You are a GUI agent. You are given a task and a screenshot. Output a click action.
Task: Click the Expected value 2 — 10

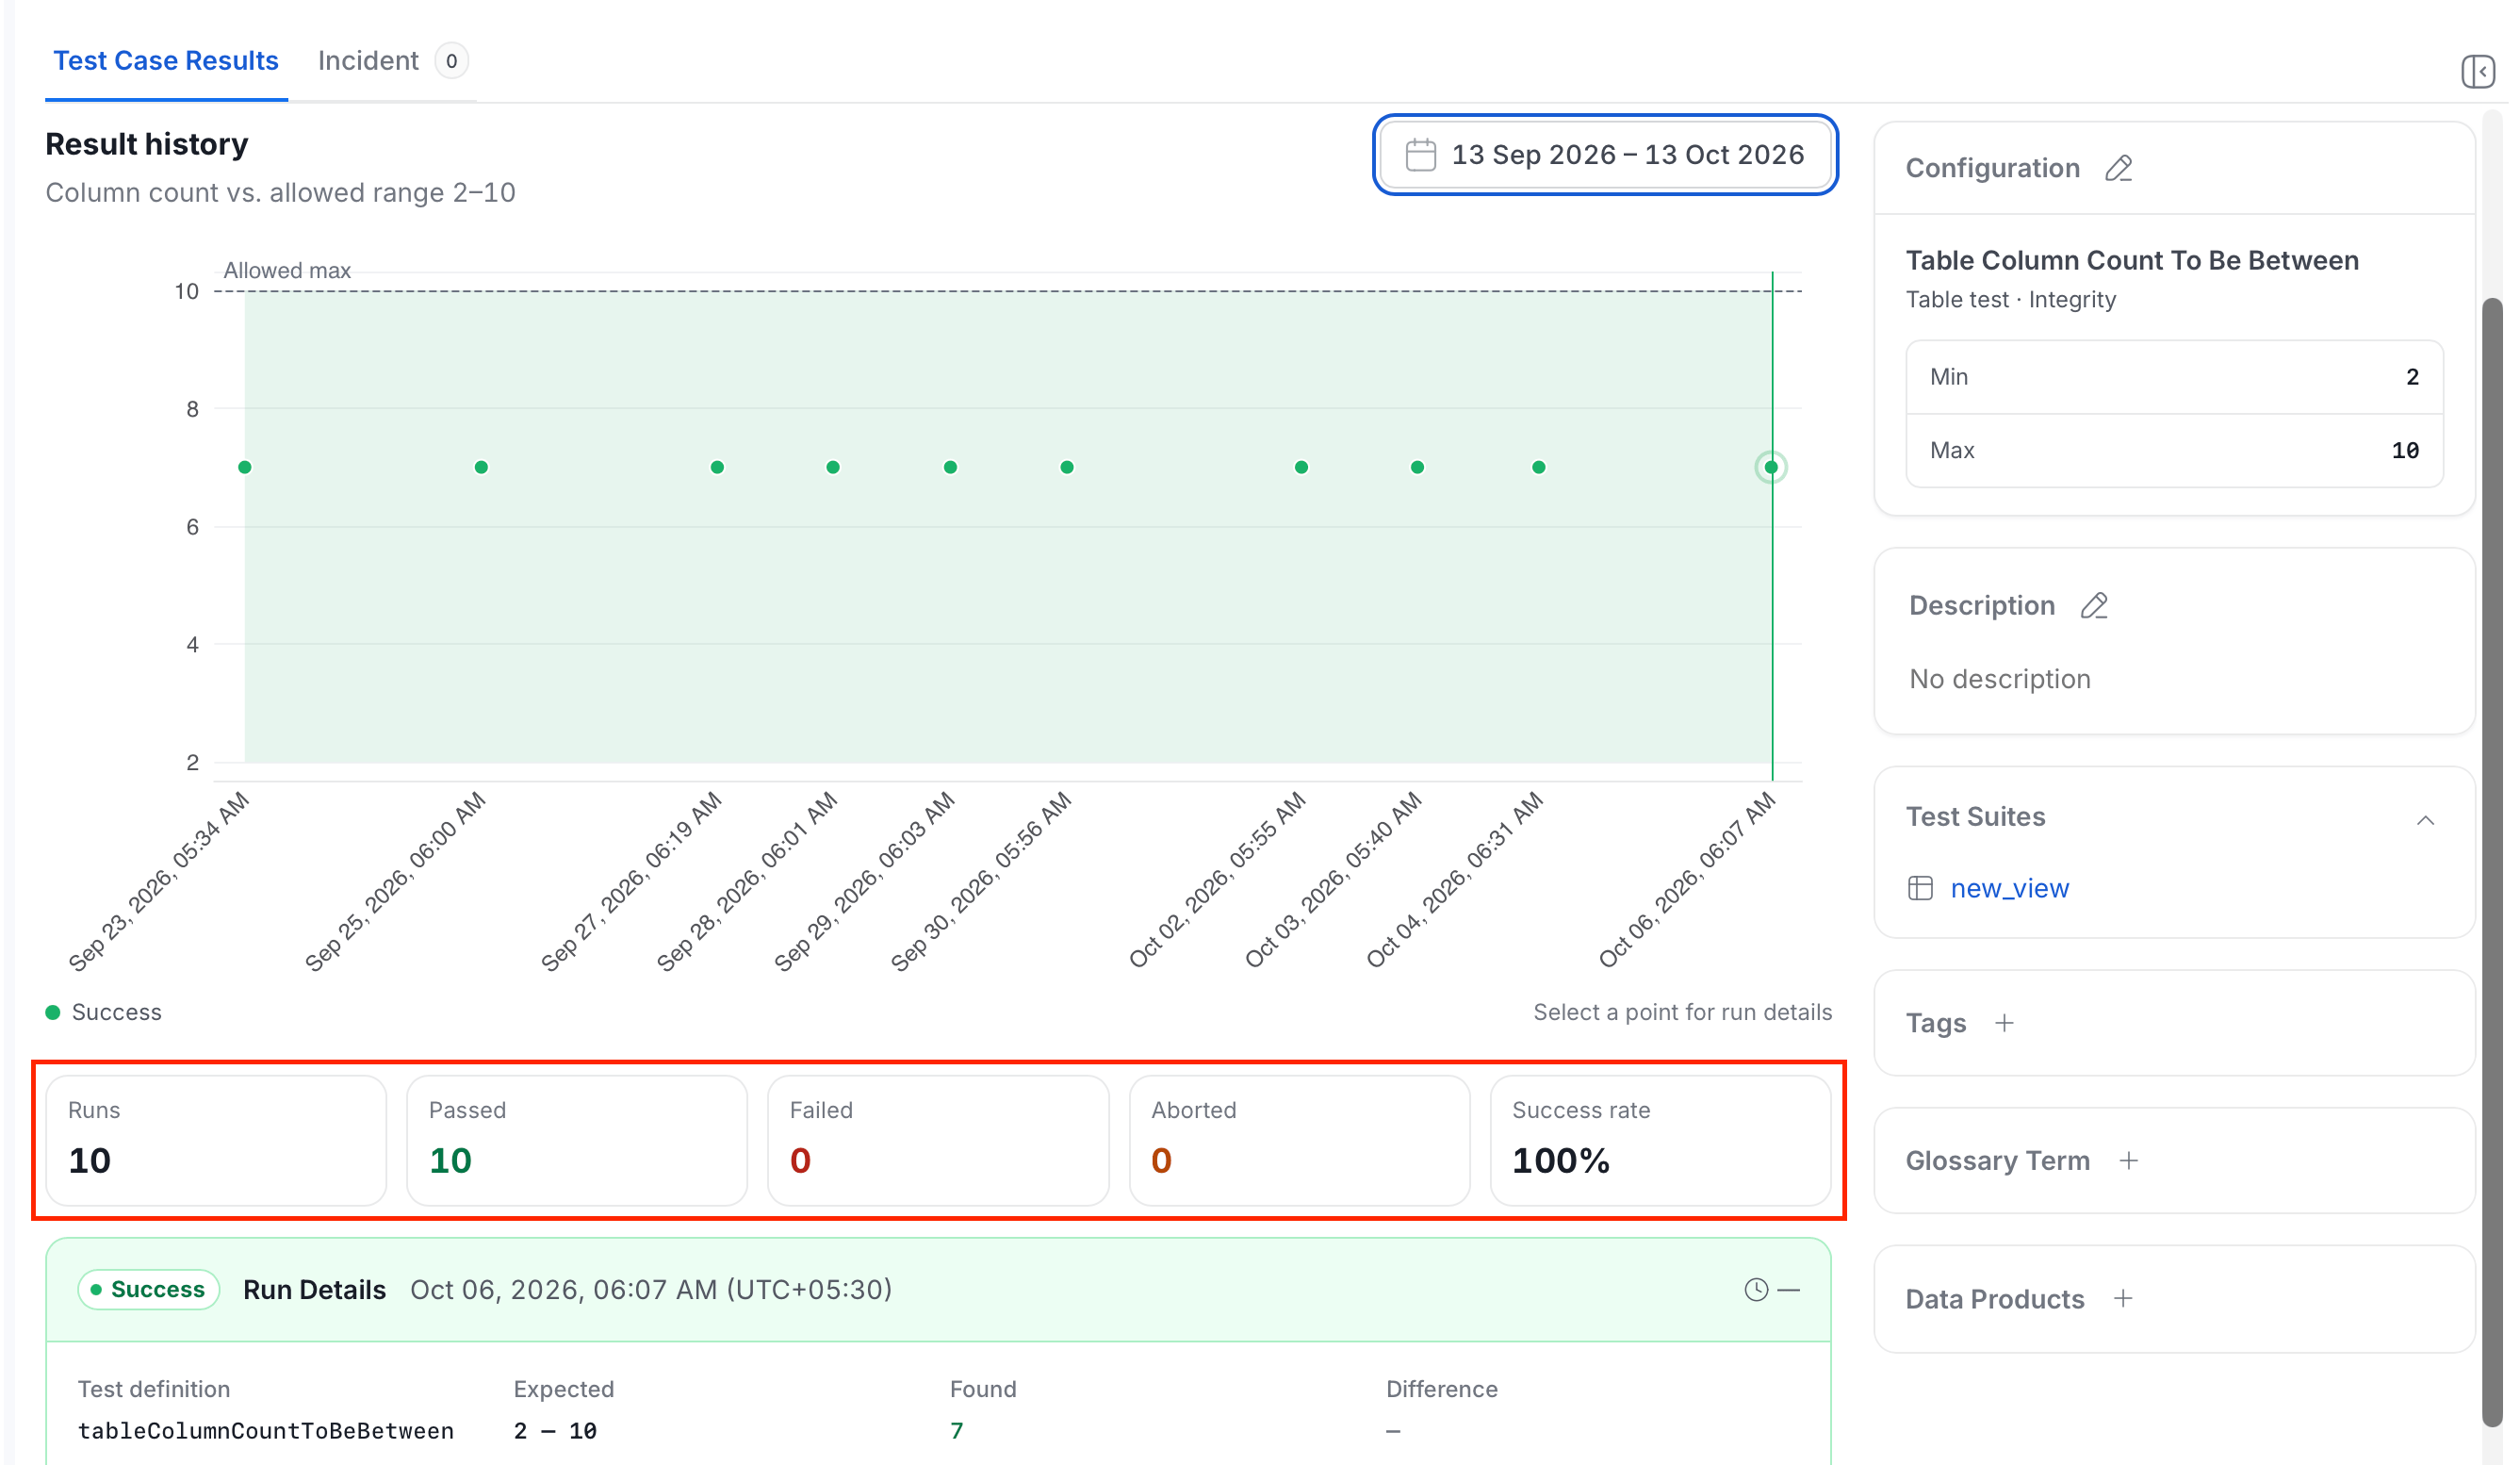coord(555,1431)
